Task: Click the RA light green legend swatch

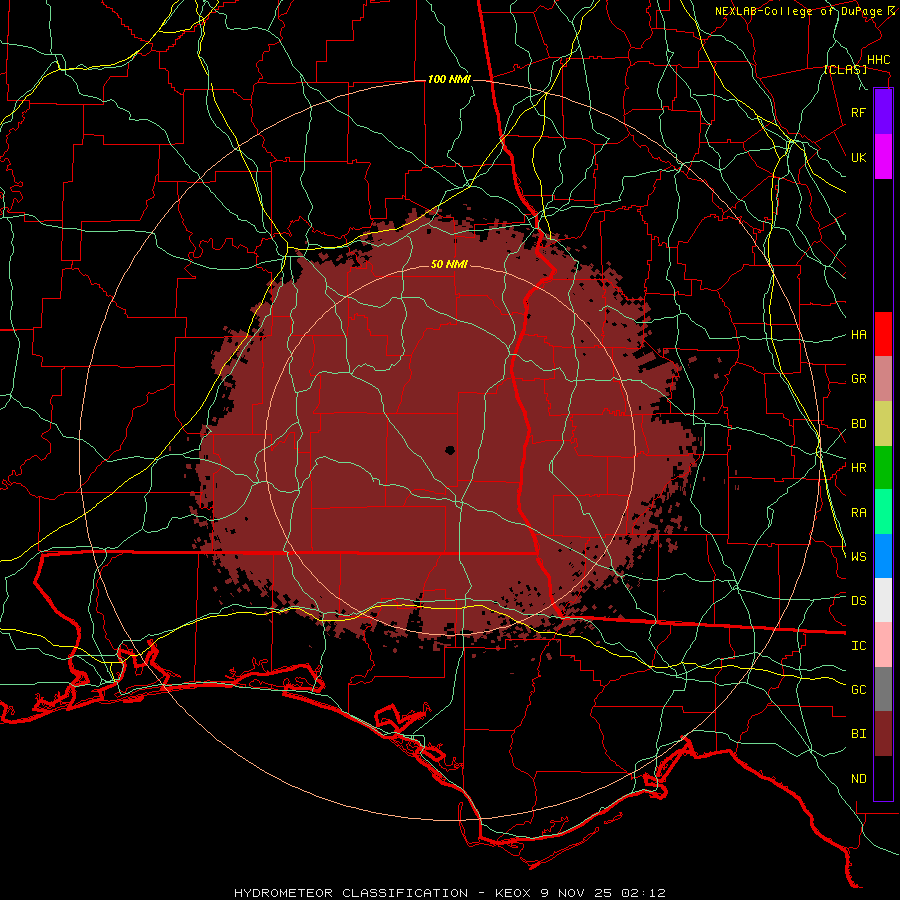Action: [x=883, y=512]
